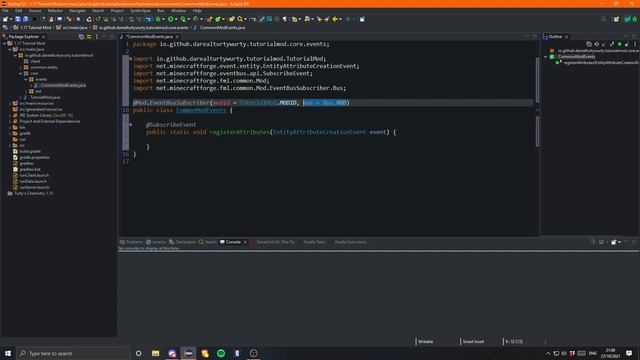
Task: Close the Console tab
Action: (x=245, y=242)
